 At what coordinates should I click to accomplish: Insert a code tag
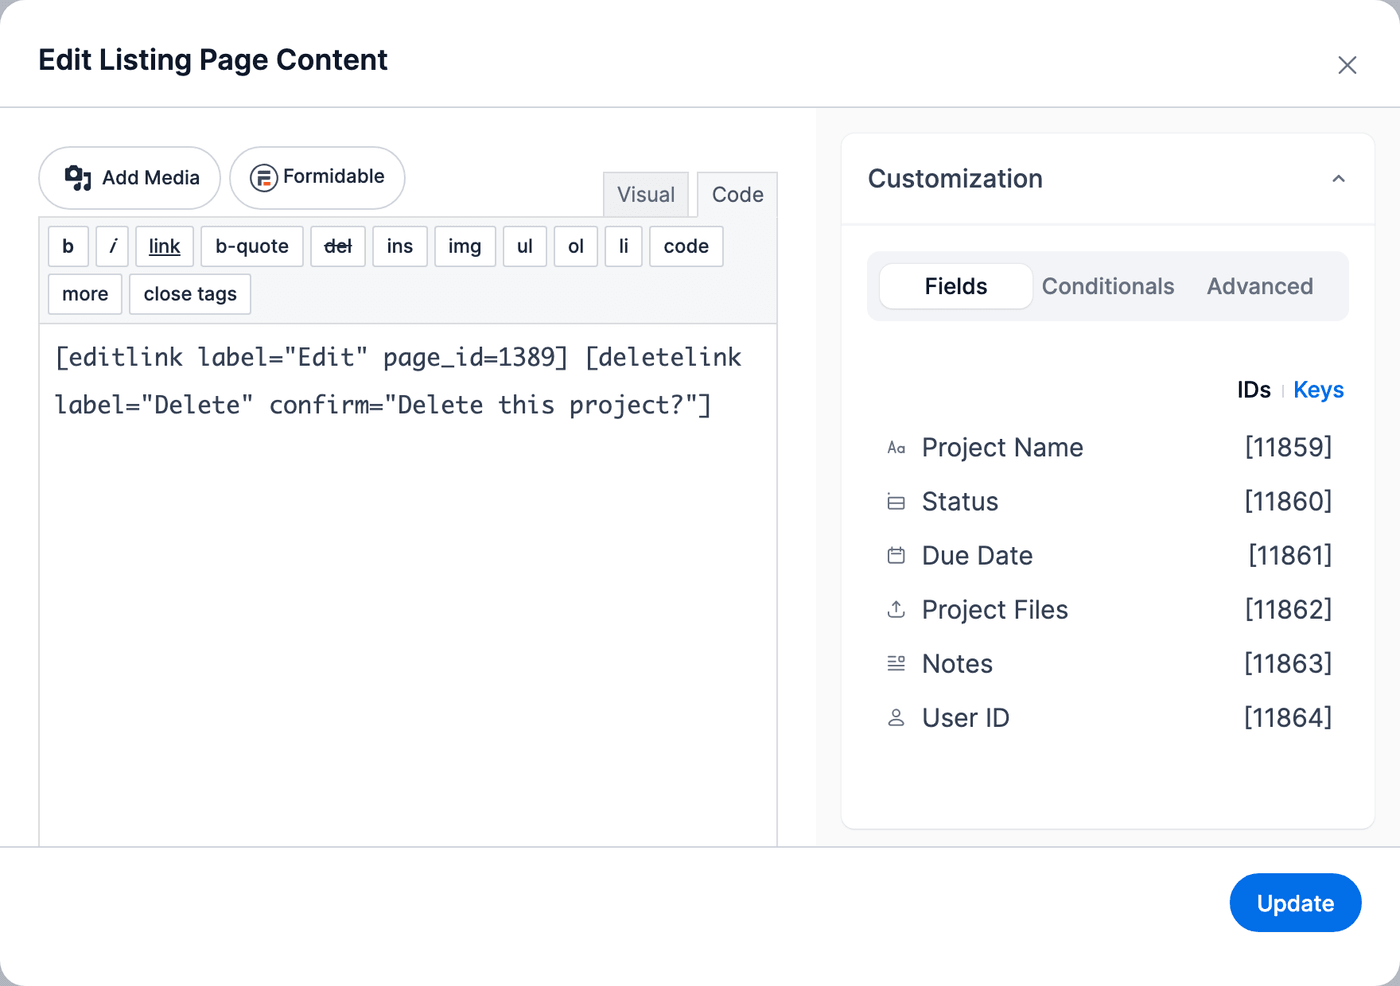686,246
